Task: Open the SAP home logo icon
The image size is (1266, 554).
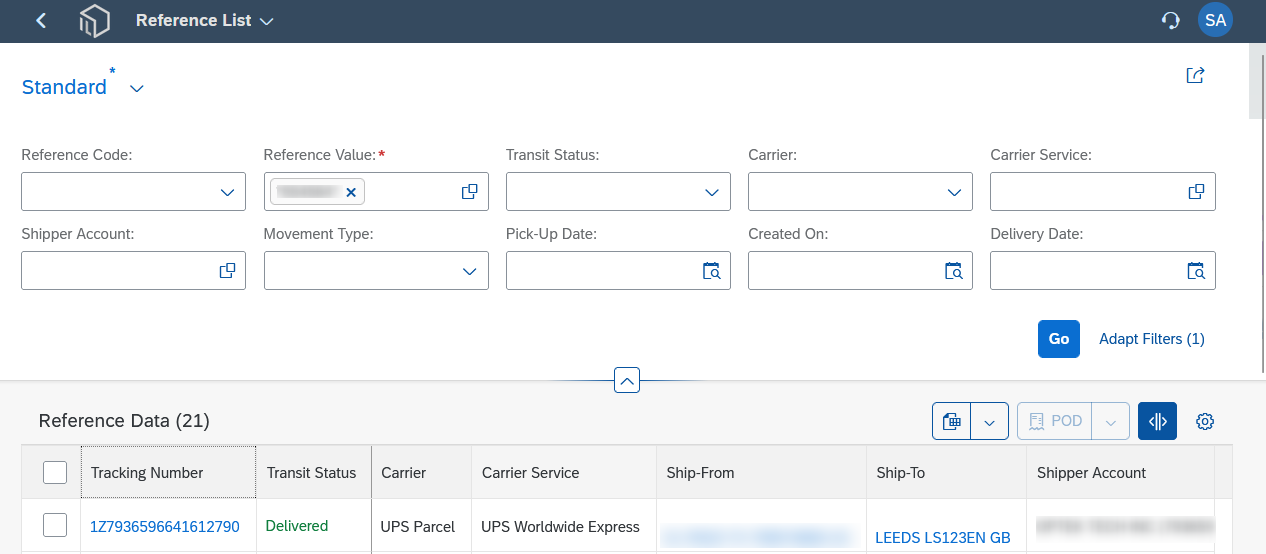Action: [x=94, y=20]
